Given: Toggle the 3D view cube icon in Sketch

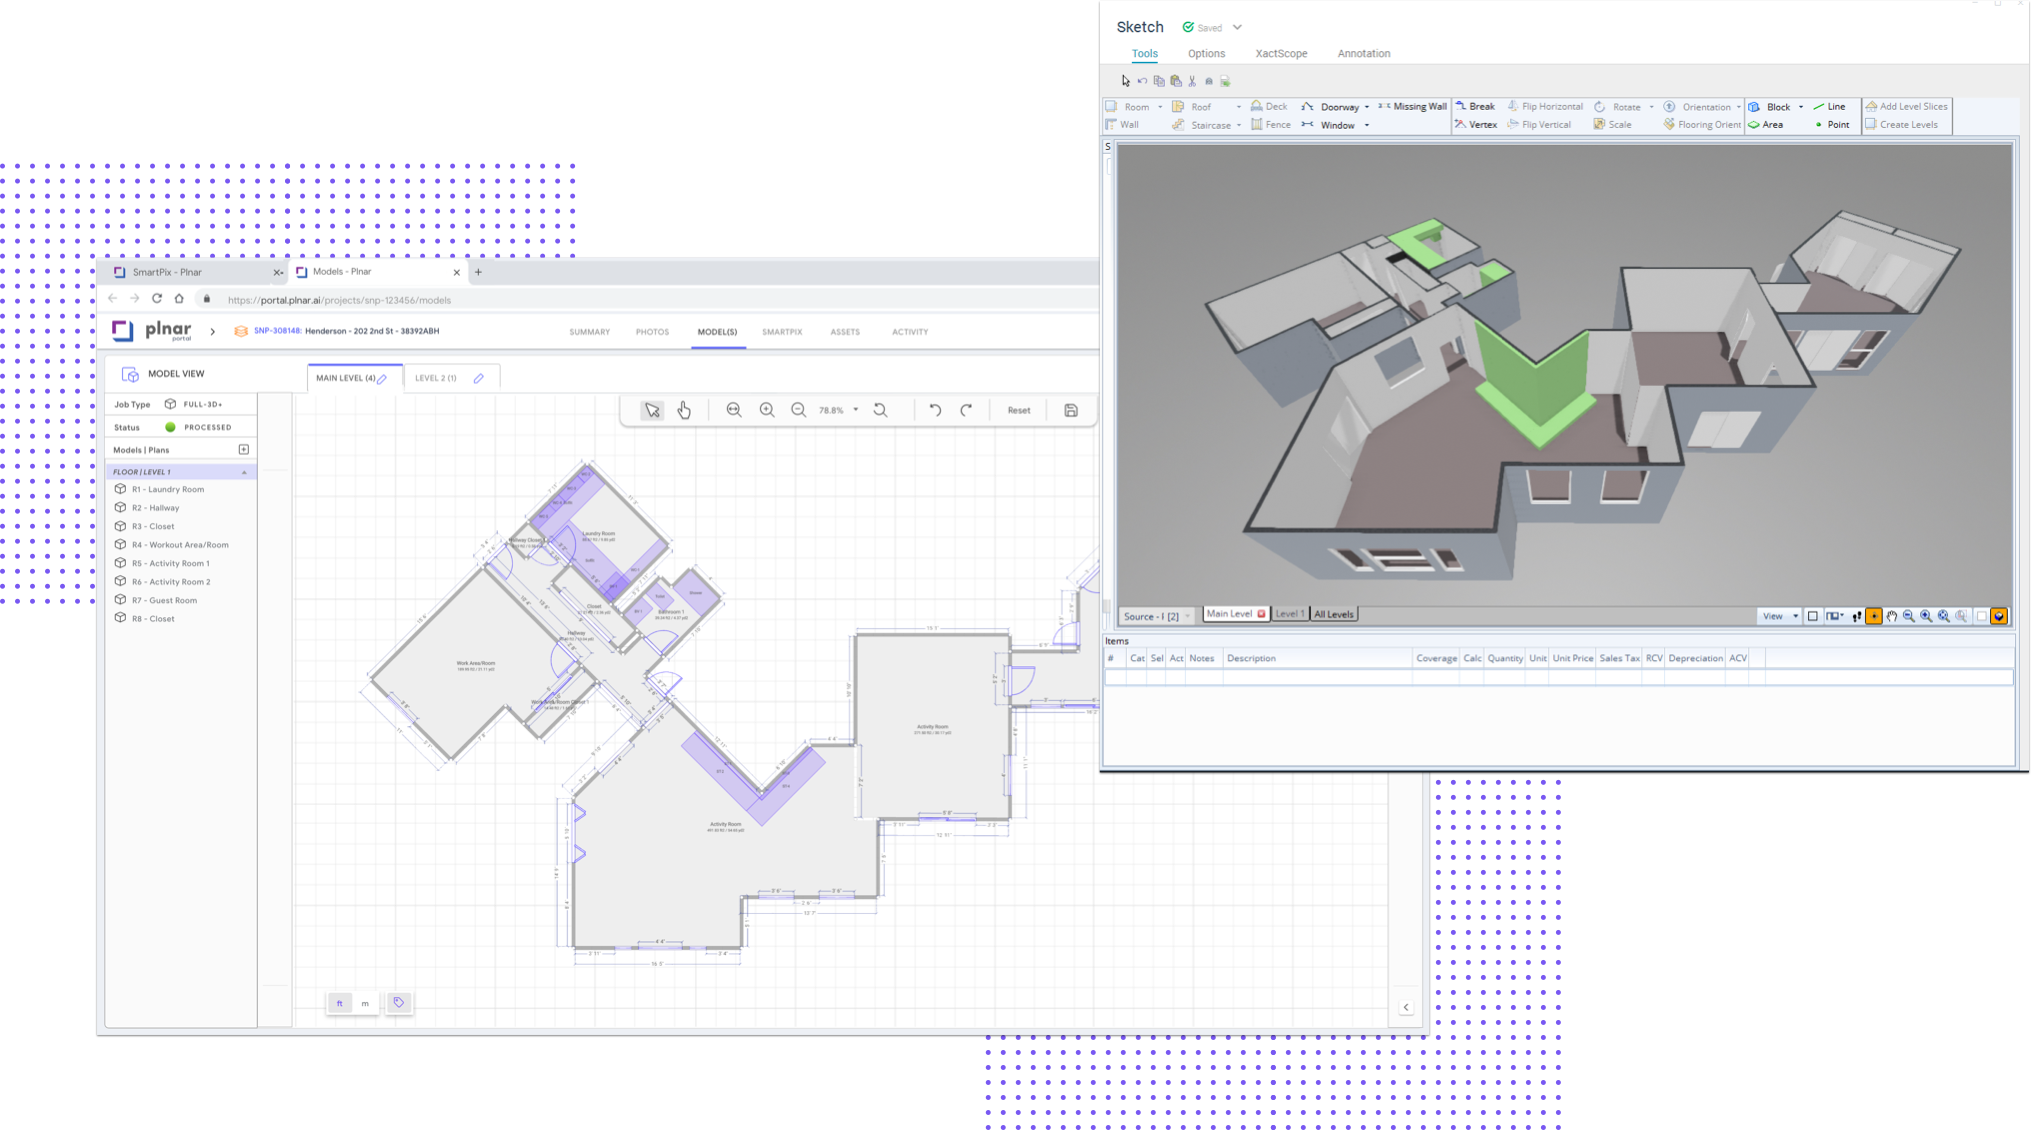Looking at the screenshot, I should click(1998, 616).
